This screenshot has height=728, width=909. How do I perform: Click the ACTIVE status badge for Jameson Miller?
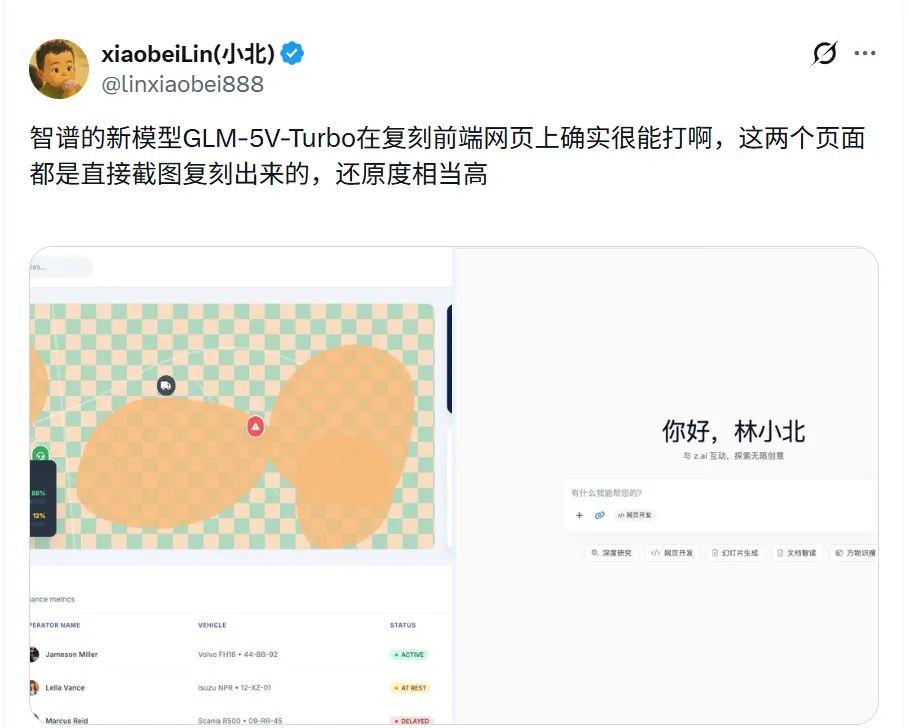(x=409, y=654)
